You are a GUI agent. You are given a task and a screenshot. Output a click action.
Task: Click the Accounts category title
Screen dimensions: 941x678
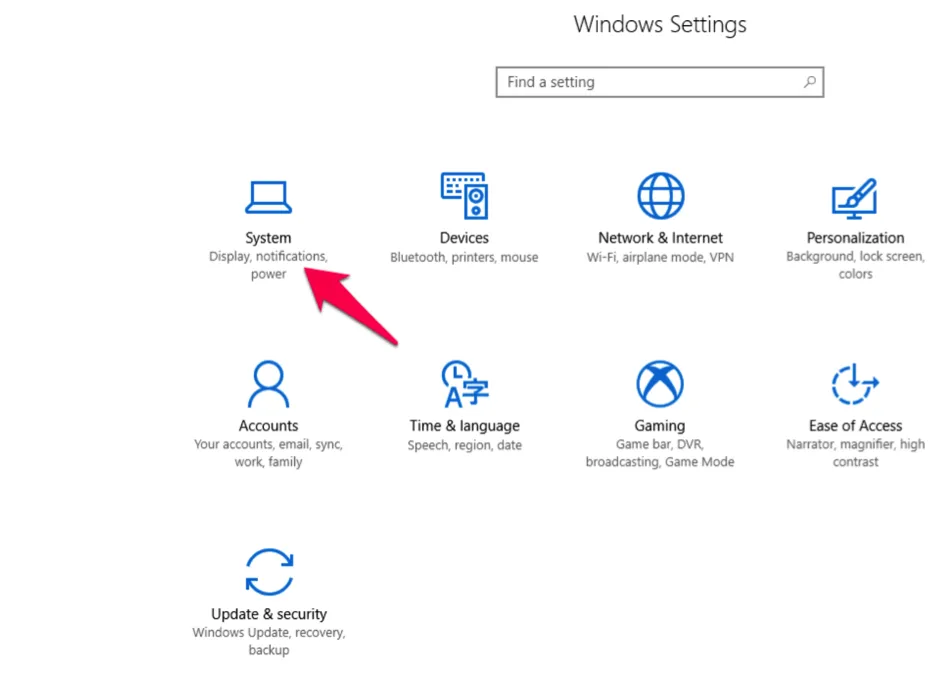[x=268, y=425]
